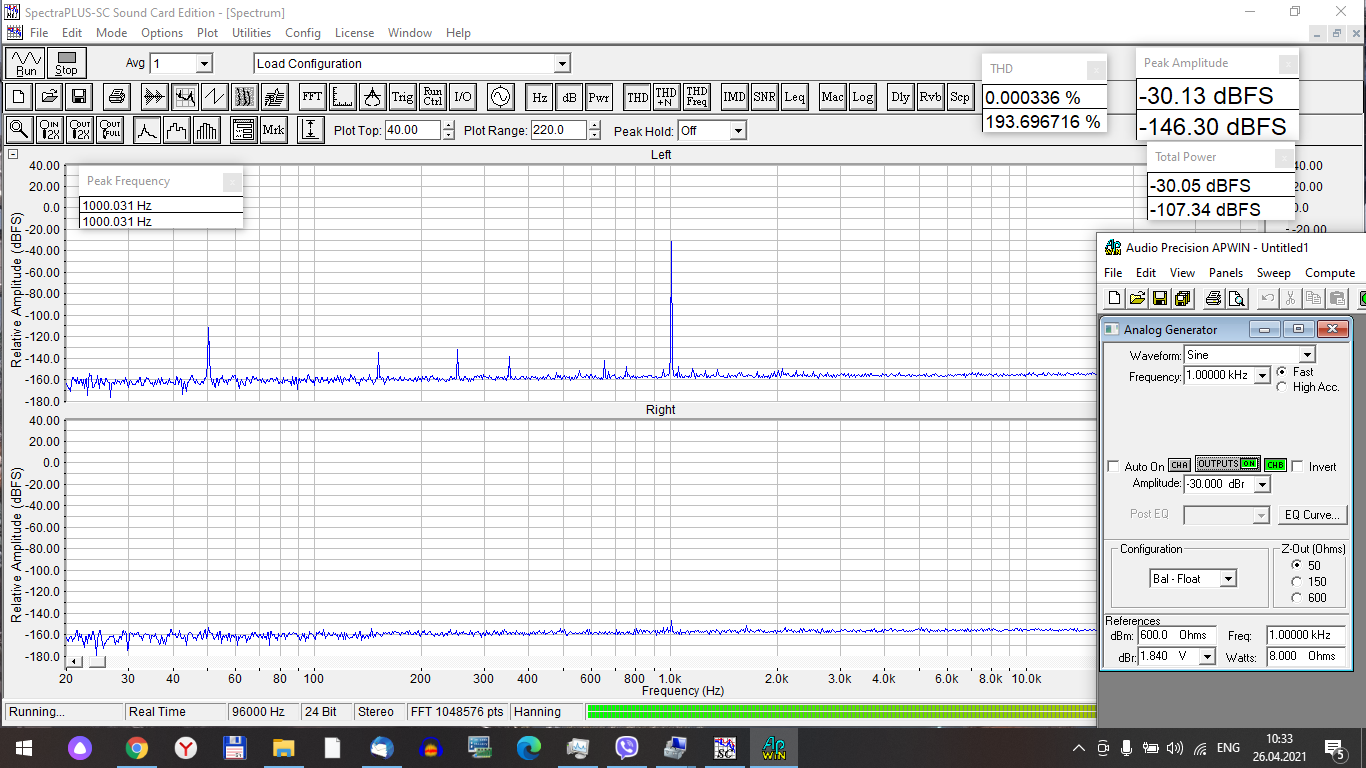
Task: Open the signal generator sine-wave icon
Action: pos(499,97)
